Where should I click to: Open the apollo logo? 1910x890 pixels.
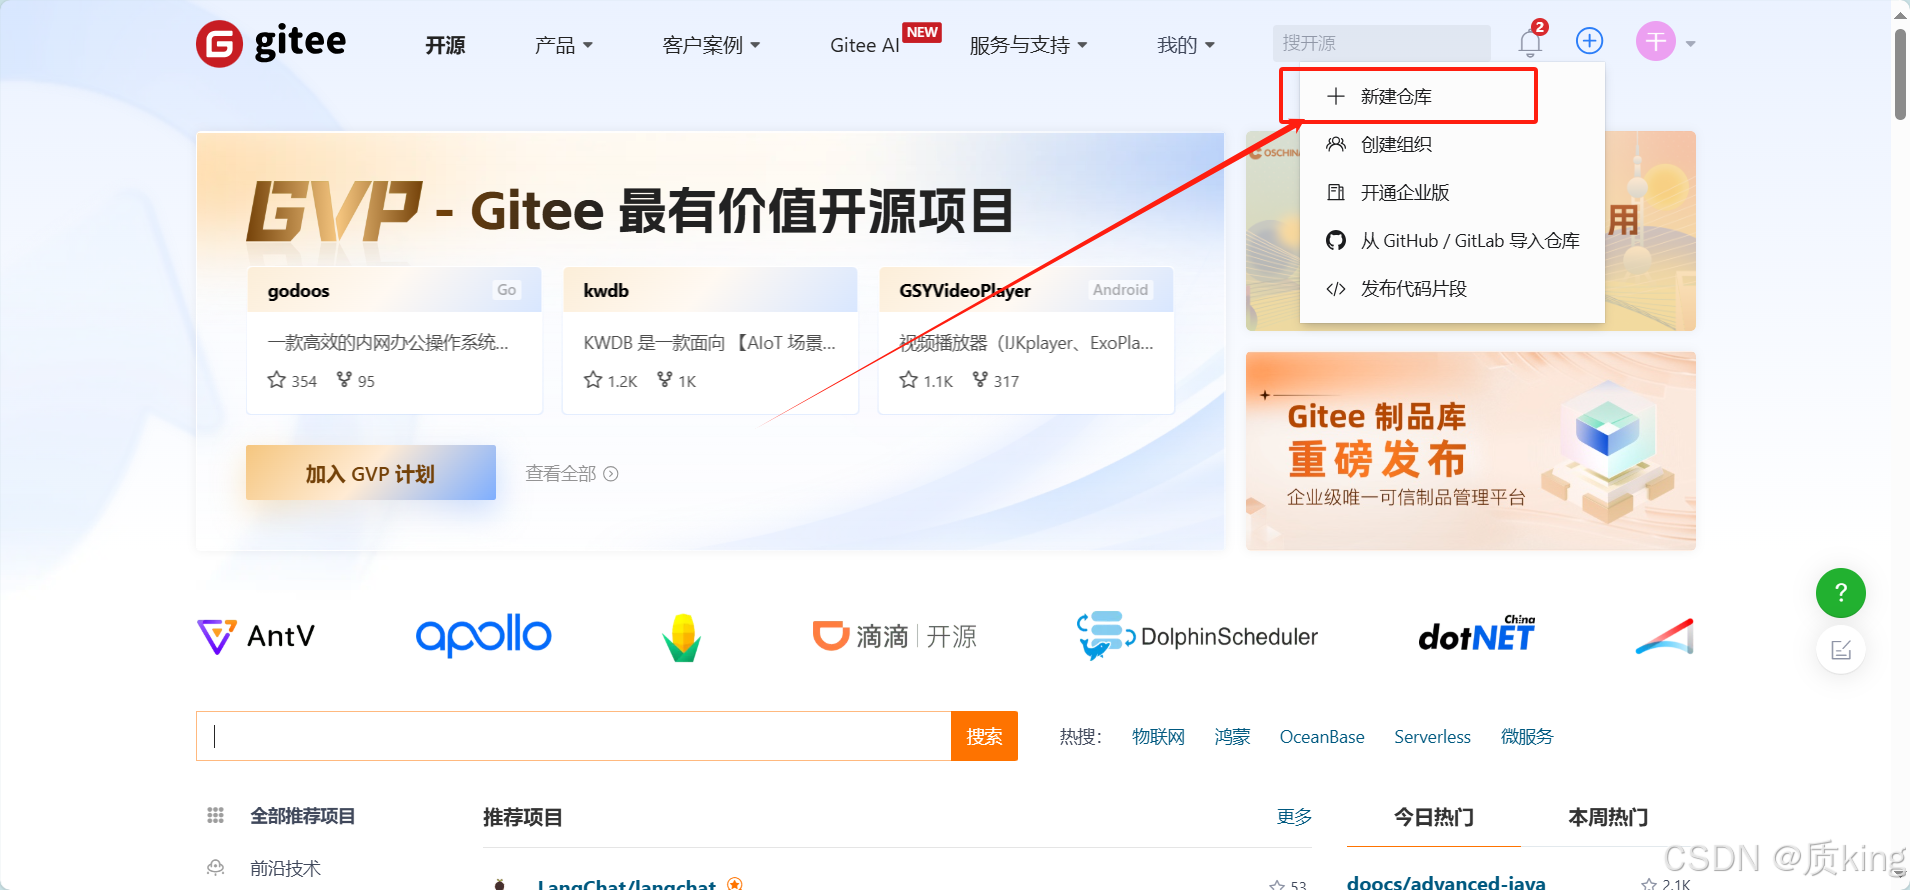483,635
